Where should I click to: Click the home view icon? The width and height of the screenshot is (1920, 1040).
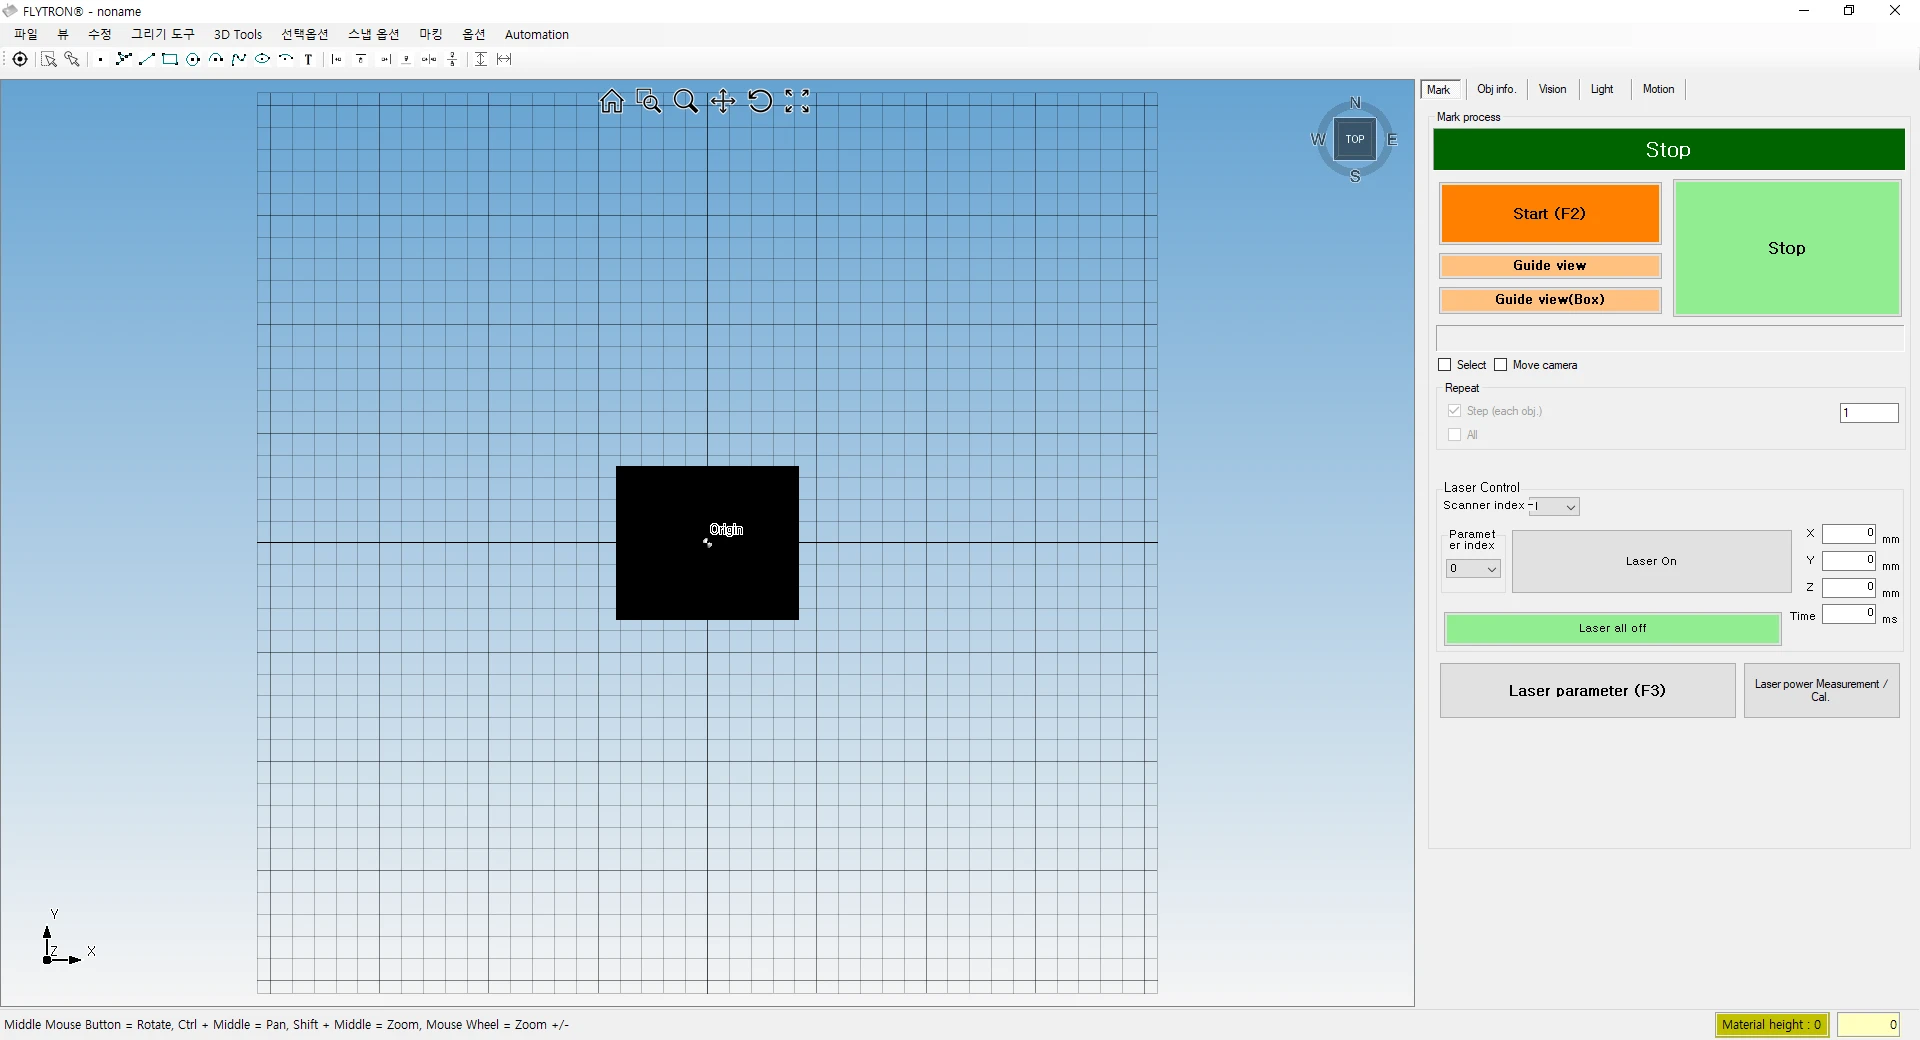pyautogui.click(x=611, y=102)
